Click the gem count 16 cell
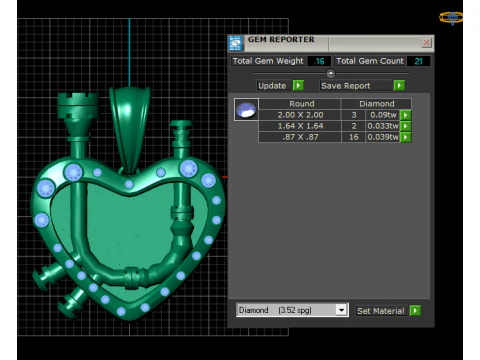Image resolution: width=480 pixels, height=360 pixels. [354, 137]
